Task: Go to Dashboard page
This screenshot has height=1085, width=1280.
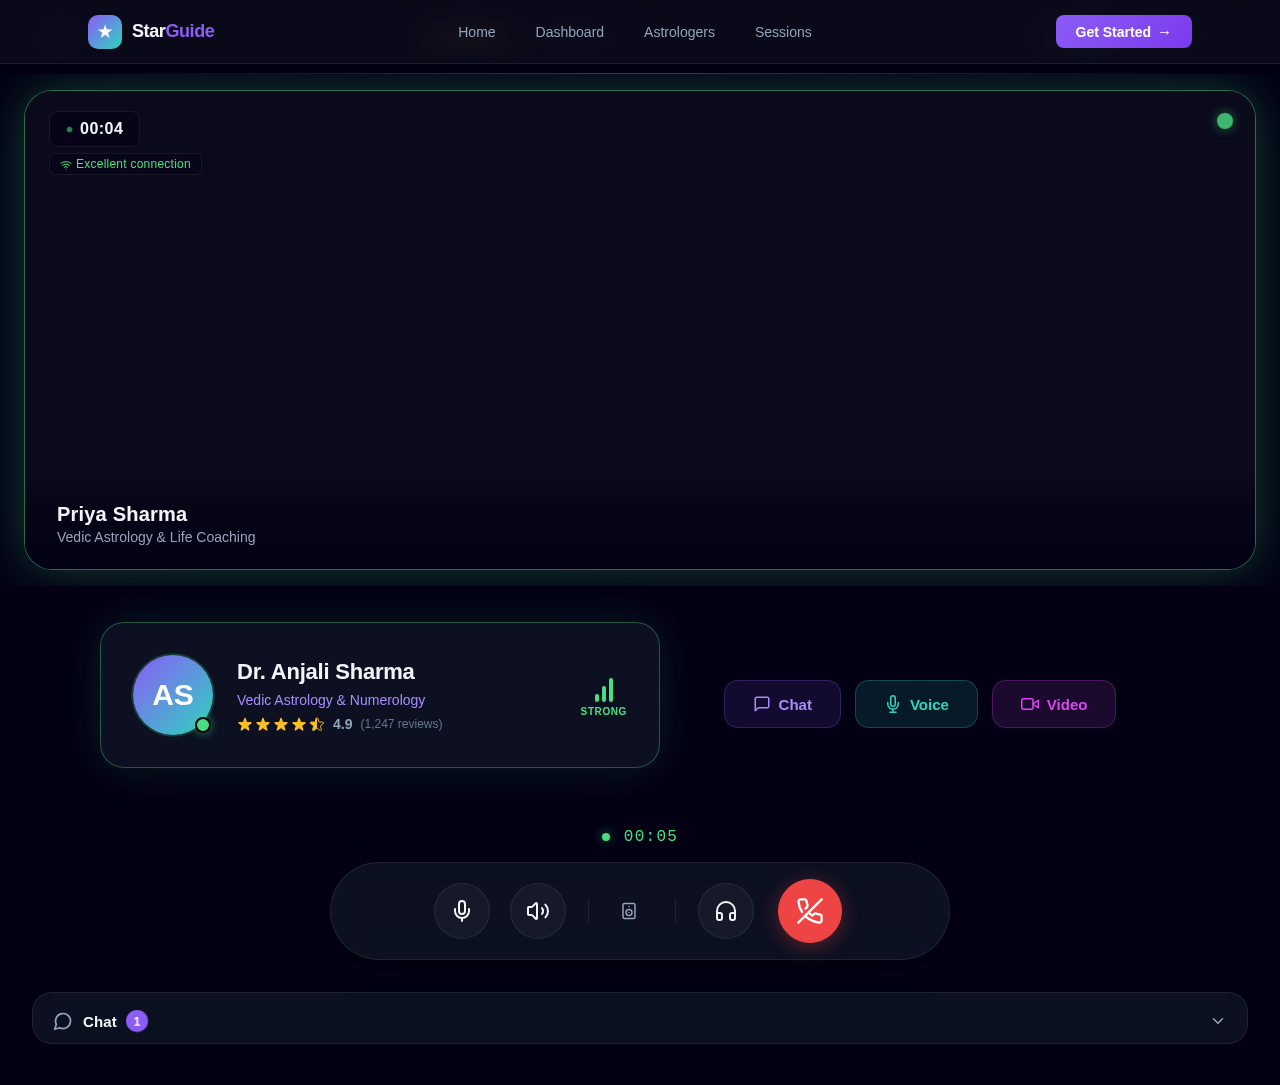Action: click(x=570, y=32)
